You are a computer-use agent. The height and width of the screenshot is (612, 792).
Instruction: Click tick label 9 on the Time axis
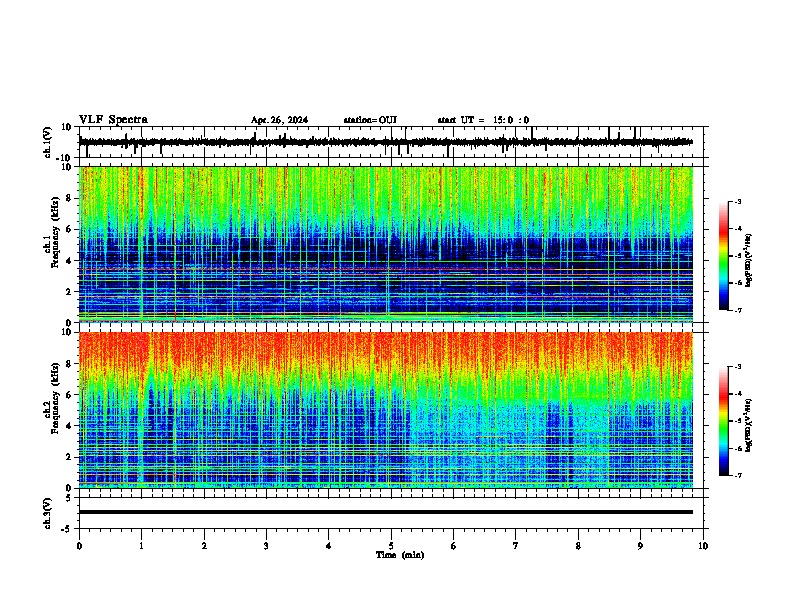tap(640, 546)
